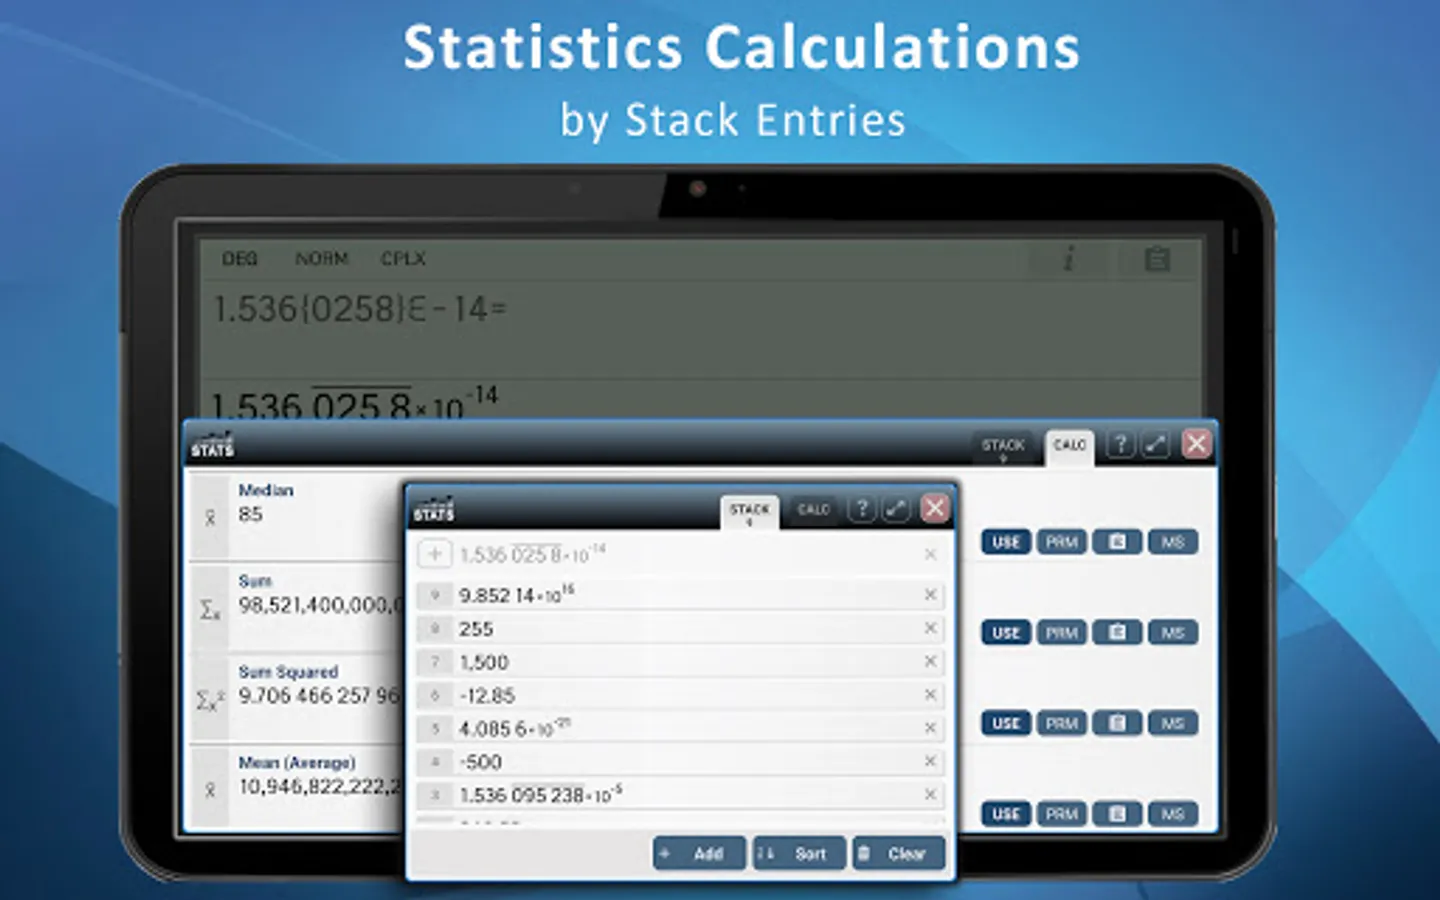1440x900 pixels.
Task: Click MS for the Mean row
Action: click(x=1173, y=813)
